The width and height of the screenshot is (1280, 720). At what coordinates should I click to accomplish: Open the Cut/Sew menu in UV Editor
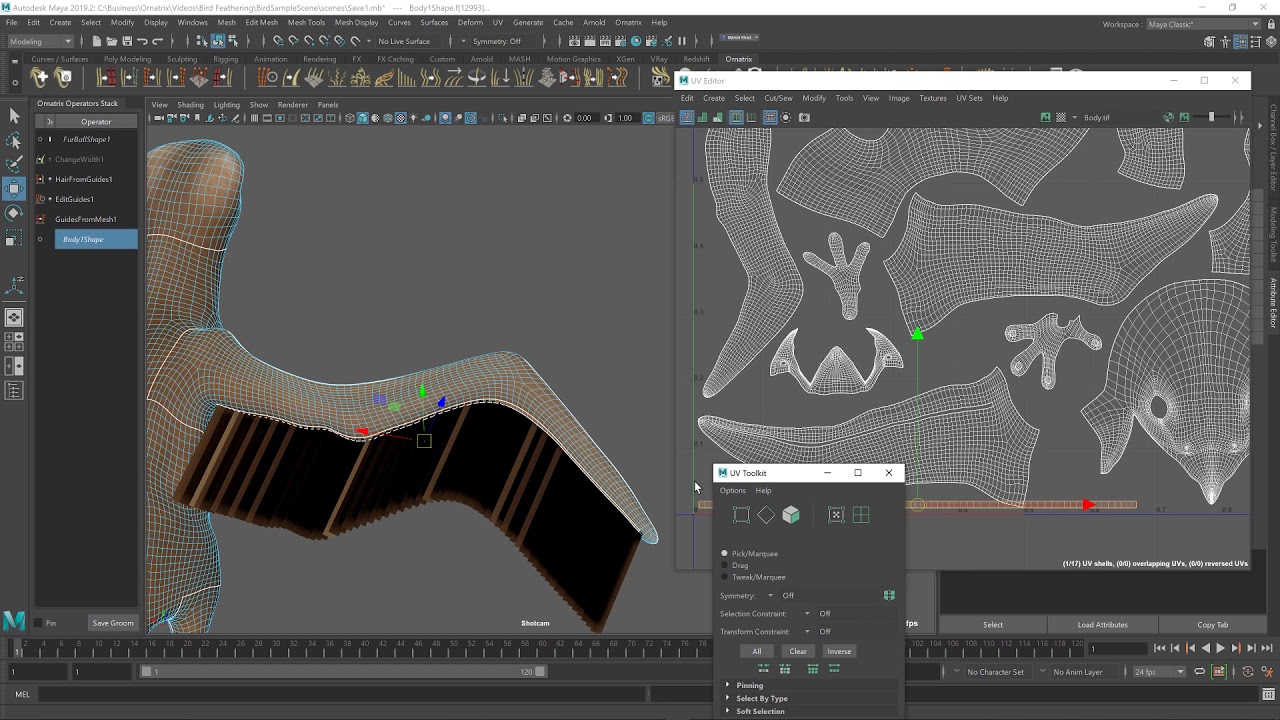778,98
